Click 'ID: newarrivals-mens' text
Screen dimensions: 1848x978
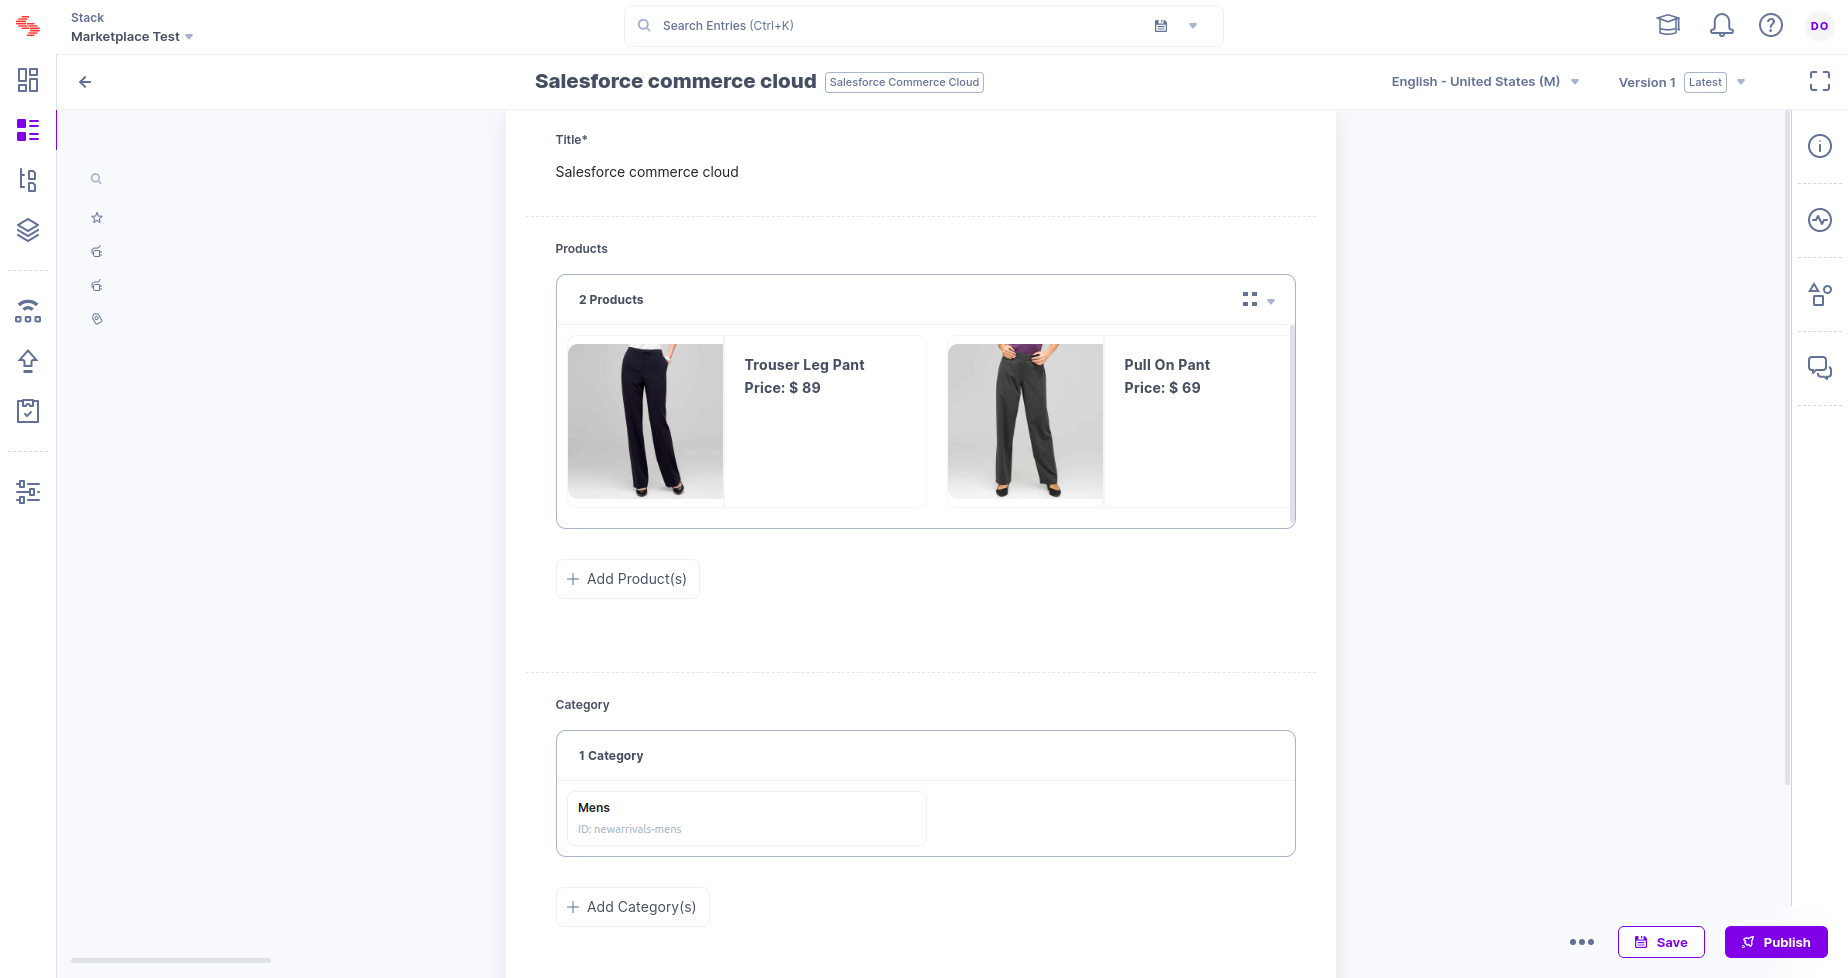coord(630,829)
